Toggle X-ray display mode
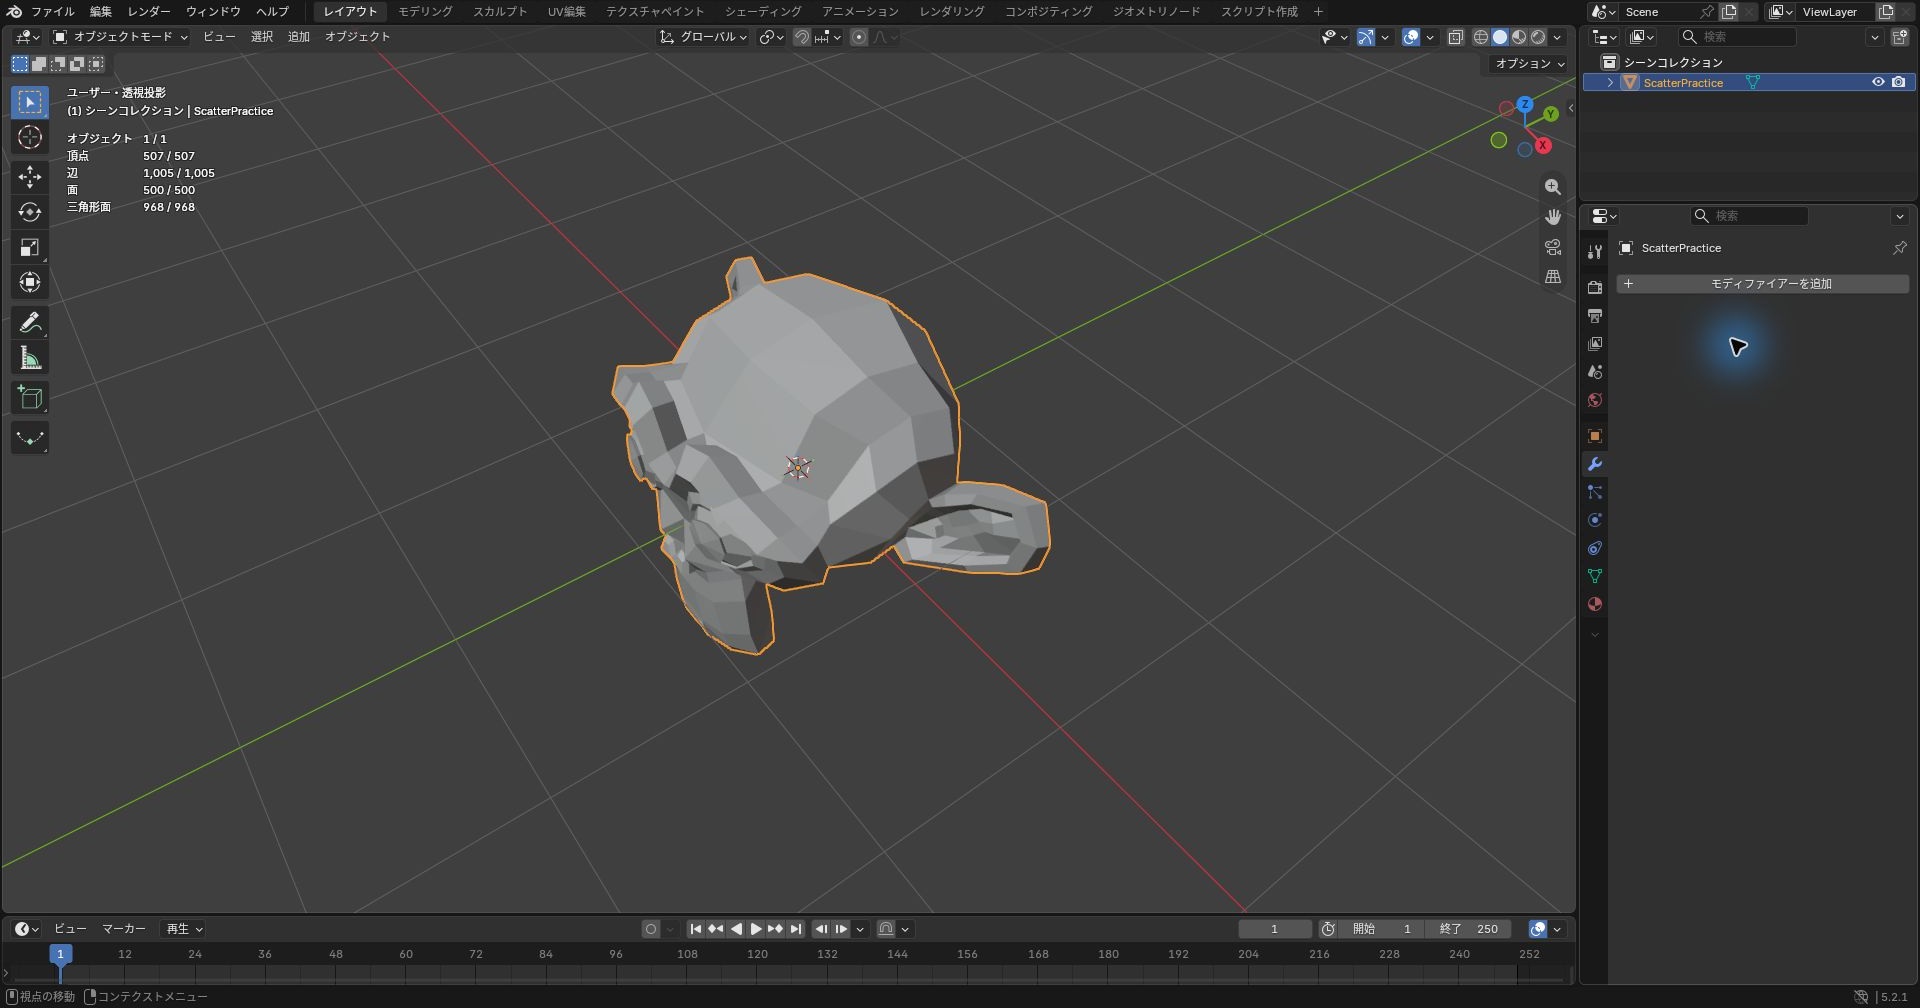 1456,37
